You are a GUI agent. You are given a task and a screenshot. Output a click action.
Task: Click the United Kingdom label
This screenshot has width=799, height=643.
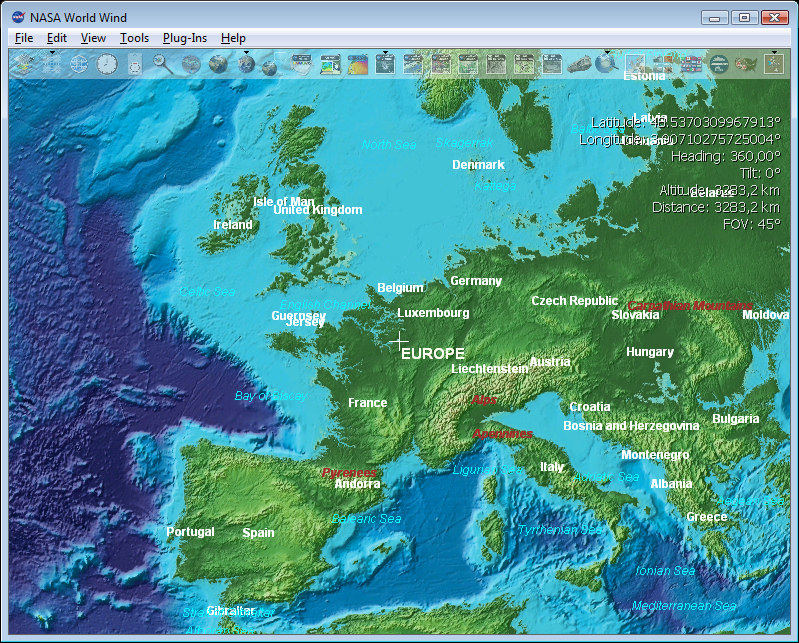point(317,210)
